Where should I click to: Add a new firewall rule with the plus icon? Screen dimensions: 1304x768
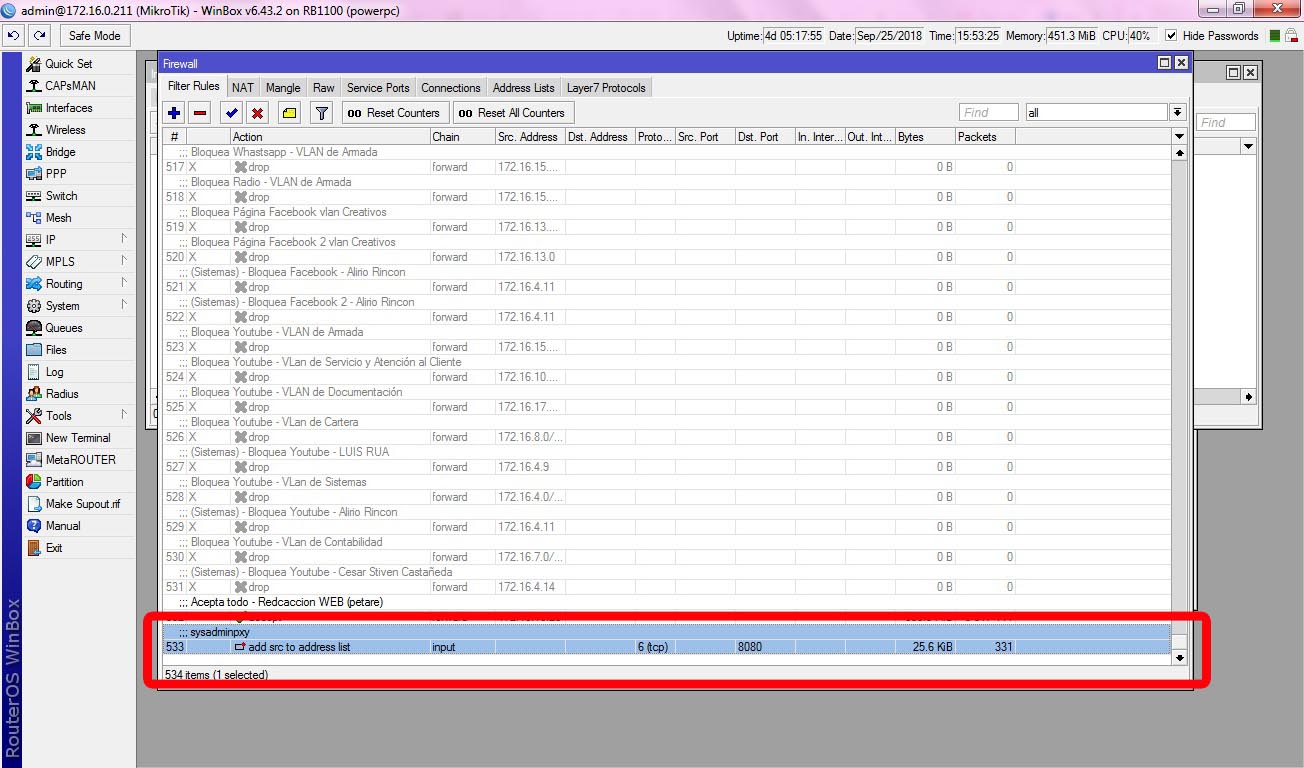[174, 113]
